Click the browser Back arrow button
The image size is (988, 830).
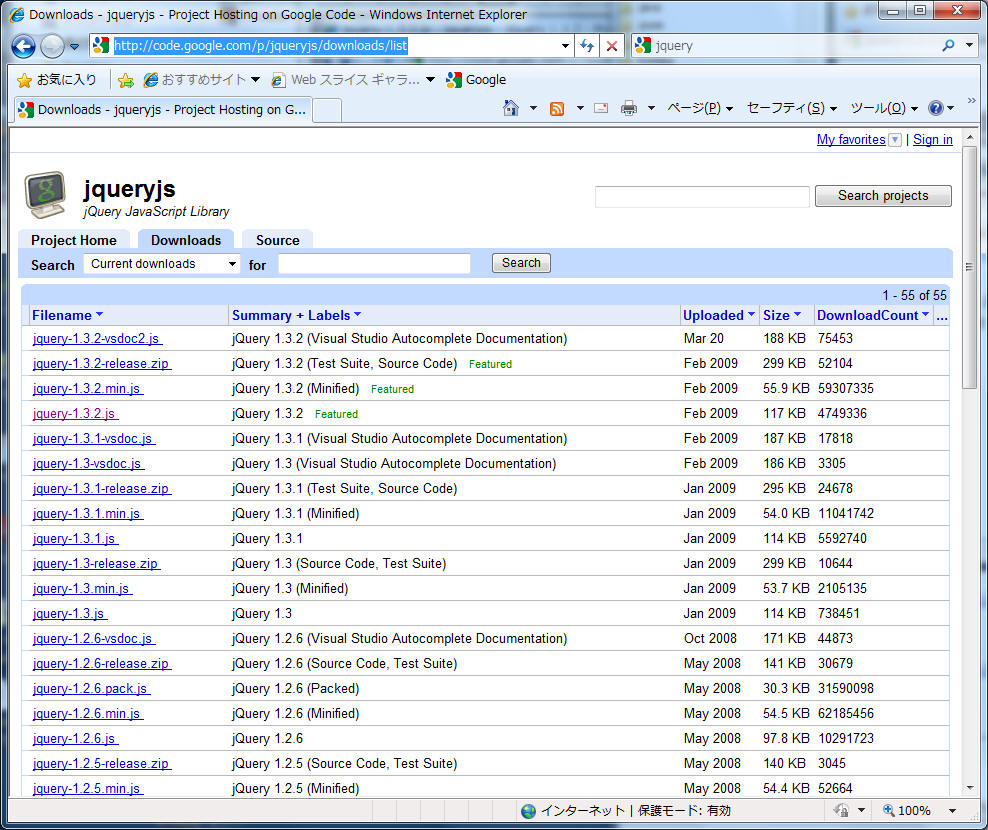click(23, 46)
